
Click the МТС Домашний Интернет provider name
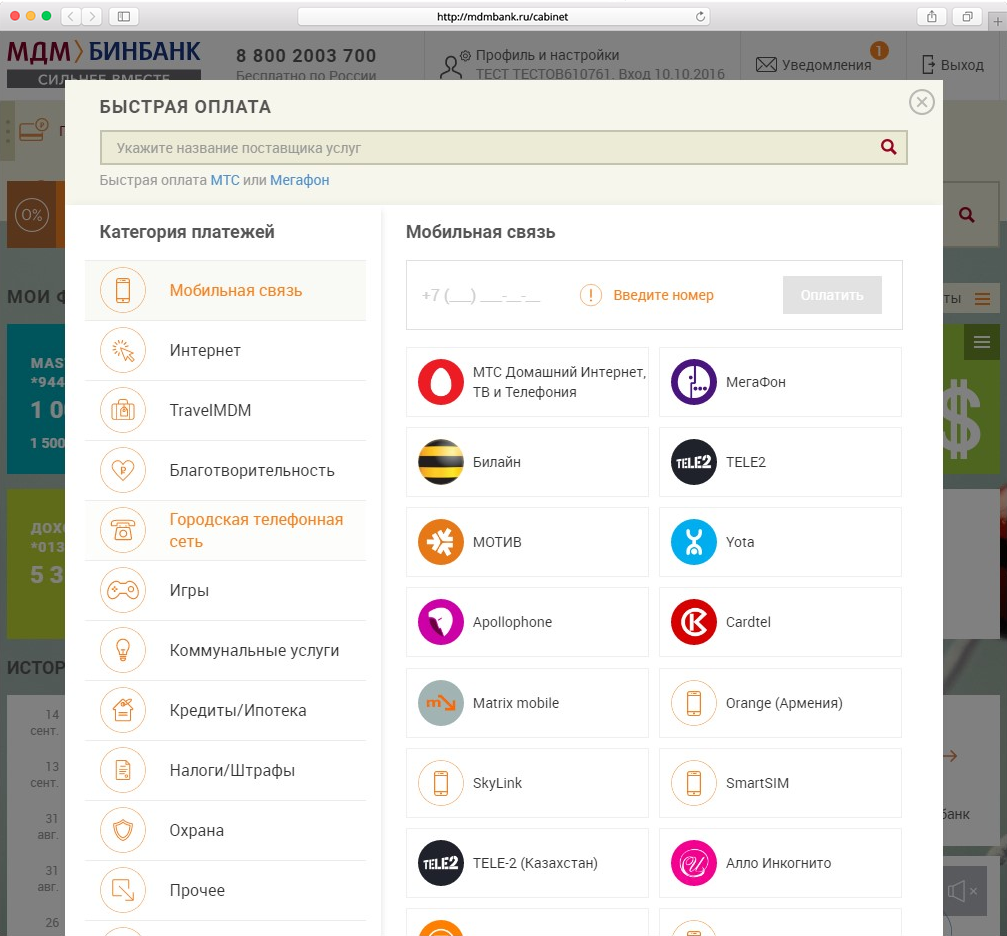(559, 382)
